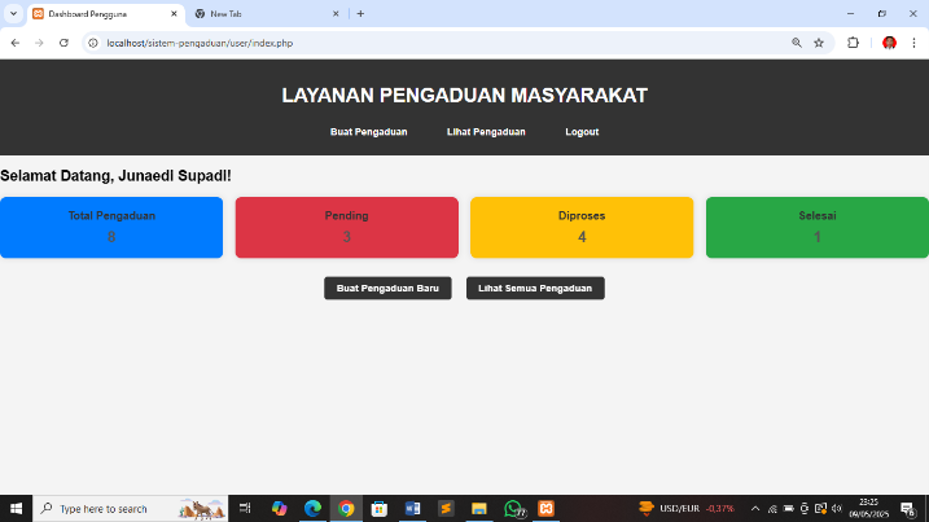The height and width of the screenshot is (522, 929).
Task: View site information icon beside the URL
Action: tap(93, 43)
